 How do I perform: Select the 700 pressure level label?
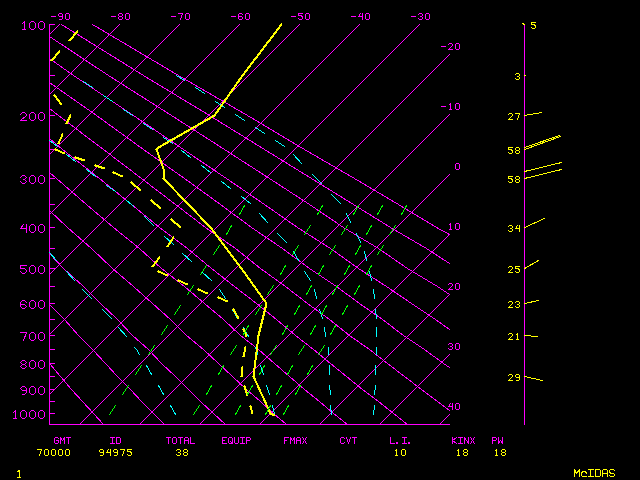pyautogui.click(x=34, y=336)
